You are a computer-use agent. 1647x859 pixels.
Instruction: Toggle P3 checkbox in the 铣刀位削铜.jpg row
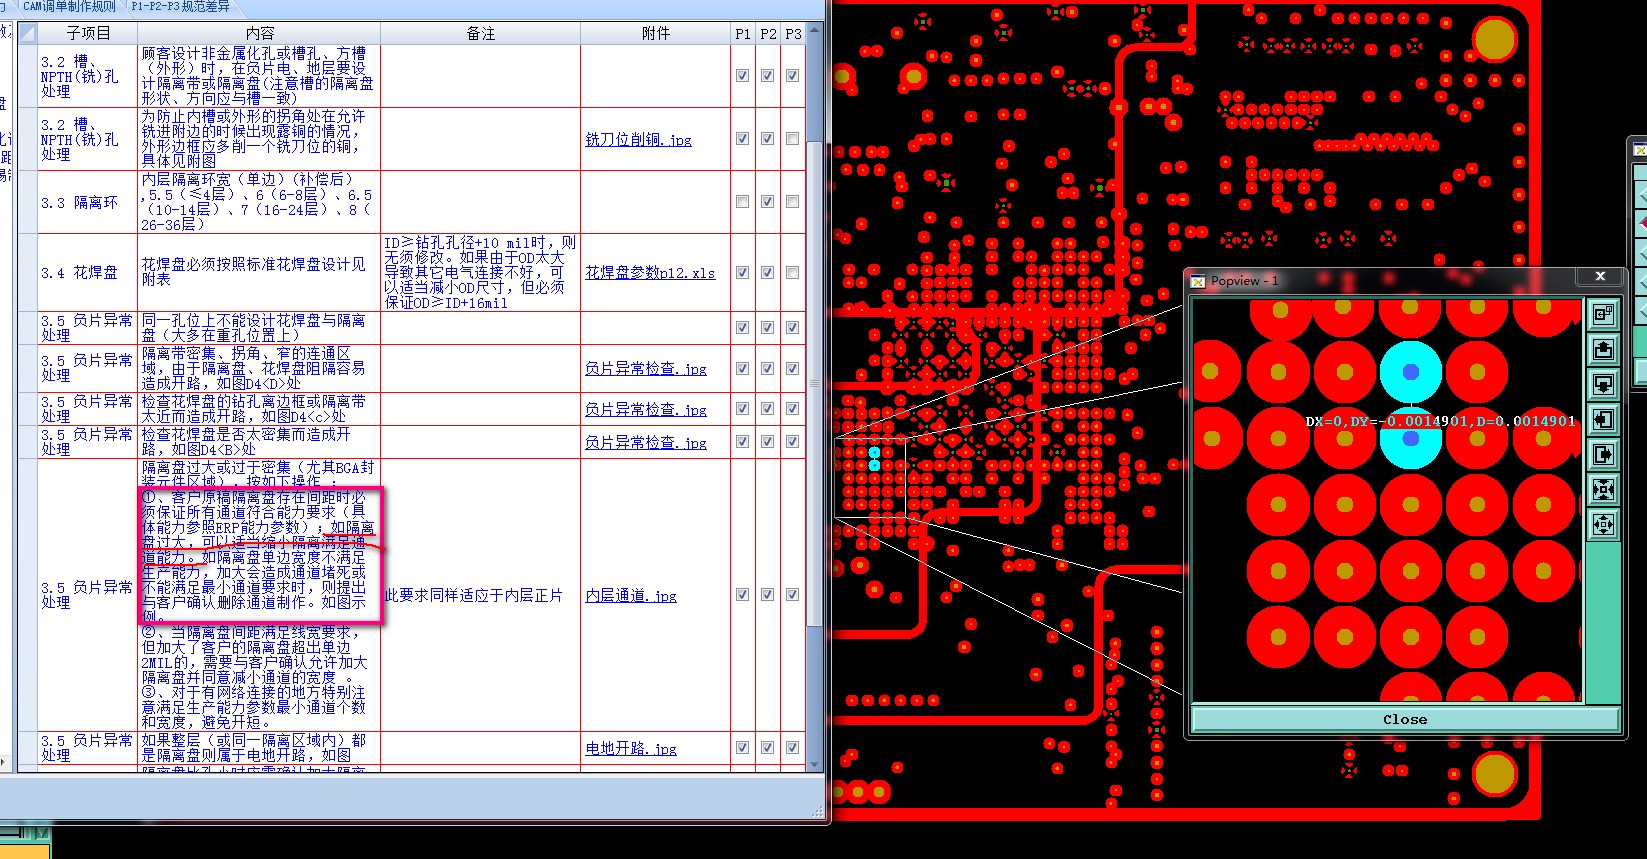click(x=793, y=139)
